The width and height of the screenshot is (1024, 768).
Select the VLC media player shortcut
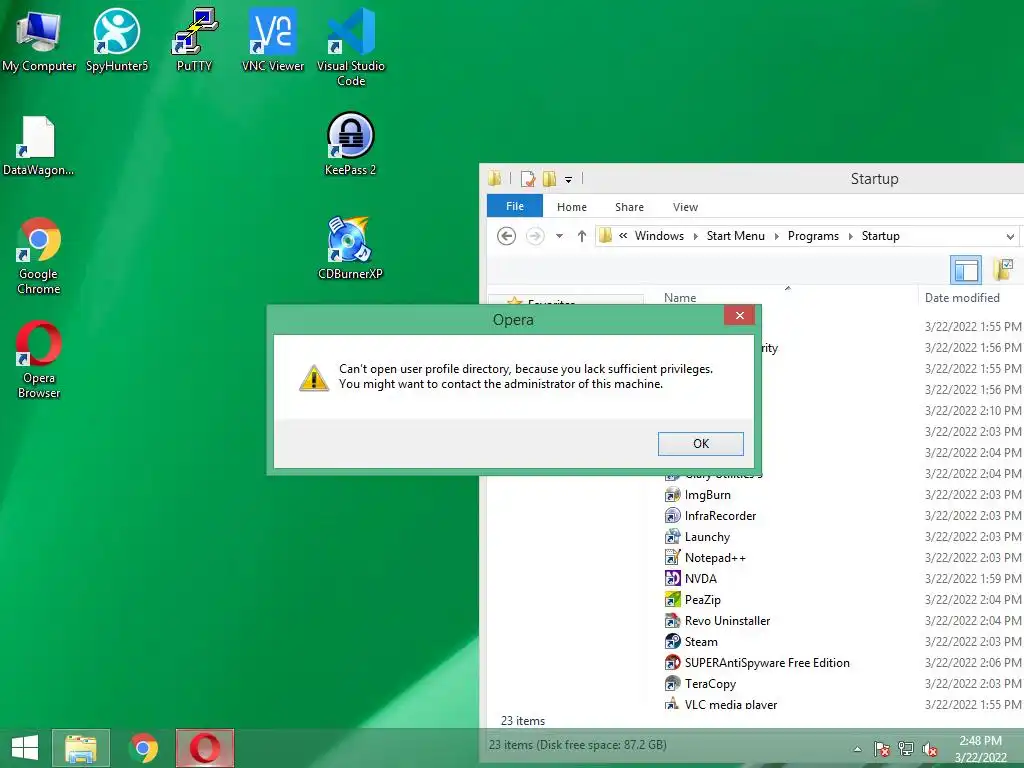721,703
